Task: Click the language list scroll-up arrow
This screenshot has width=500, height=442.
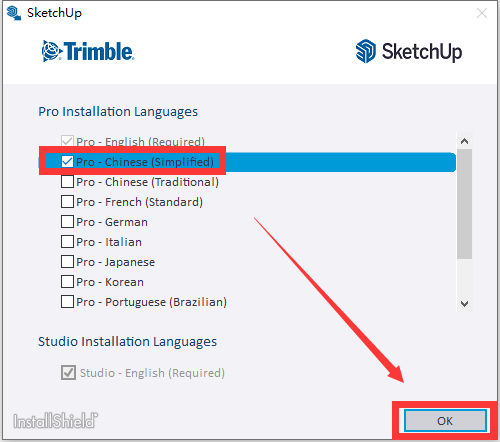Action: click(464, 141)
